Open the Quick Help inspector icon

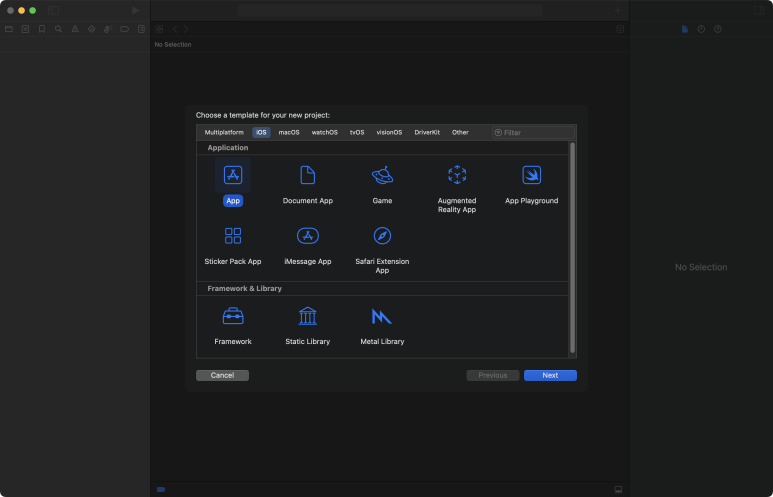718,29
